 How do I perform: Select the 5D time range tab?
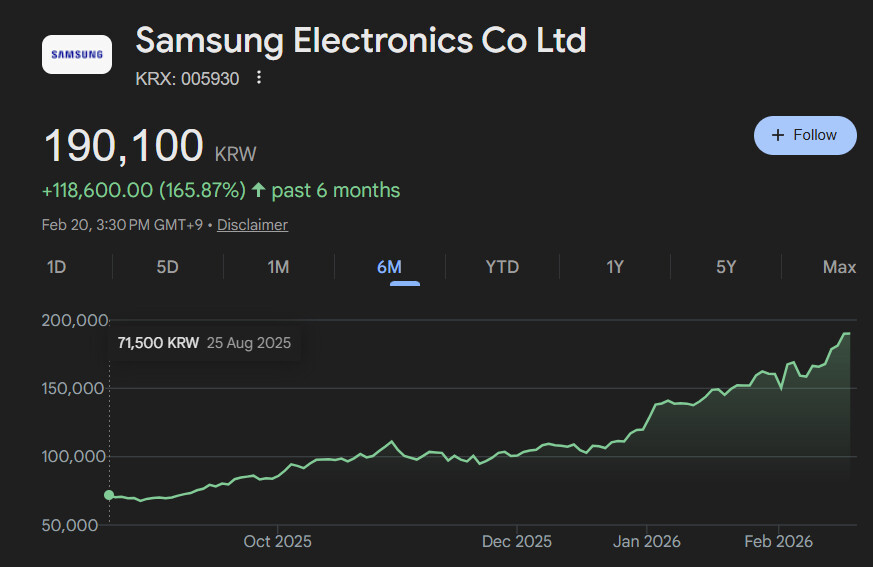click(x=168, y=267)
